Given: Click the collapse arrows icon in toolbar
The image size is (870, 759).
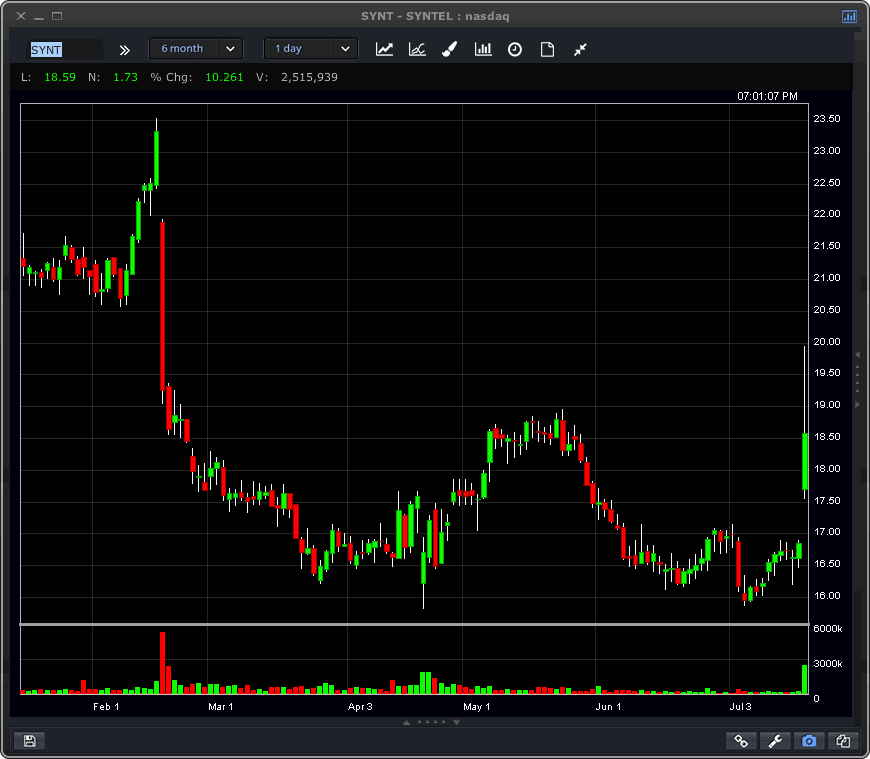Looking at the screenshot, I should point(580,49).
